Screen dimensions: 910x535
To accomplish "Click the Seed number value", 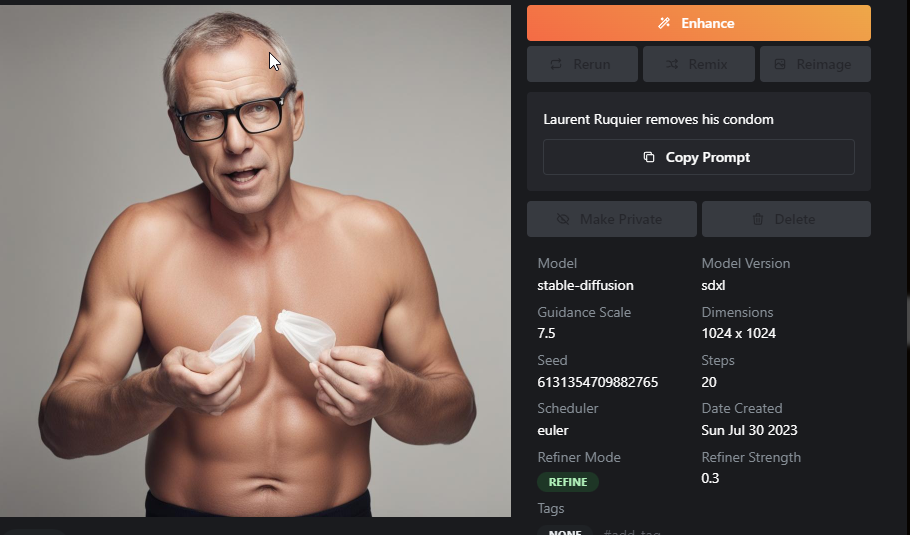I will (x=597, y=382).
